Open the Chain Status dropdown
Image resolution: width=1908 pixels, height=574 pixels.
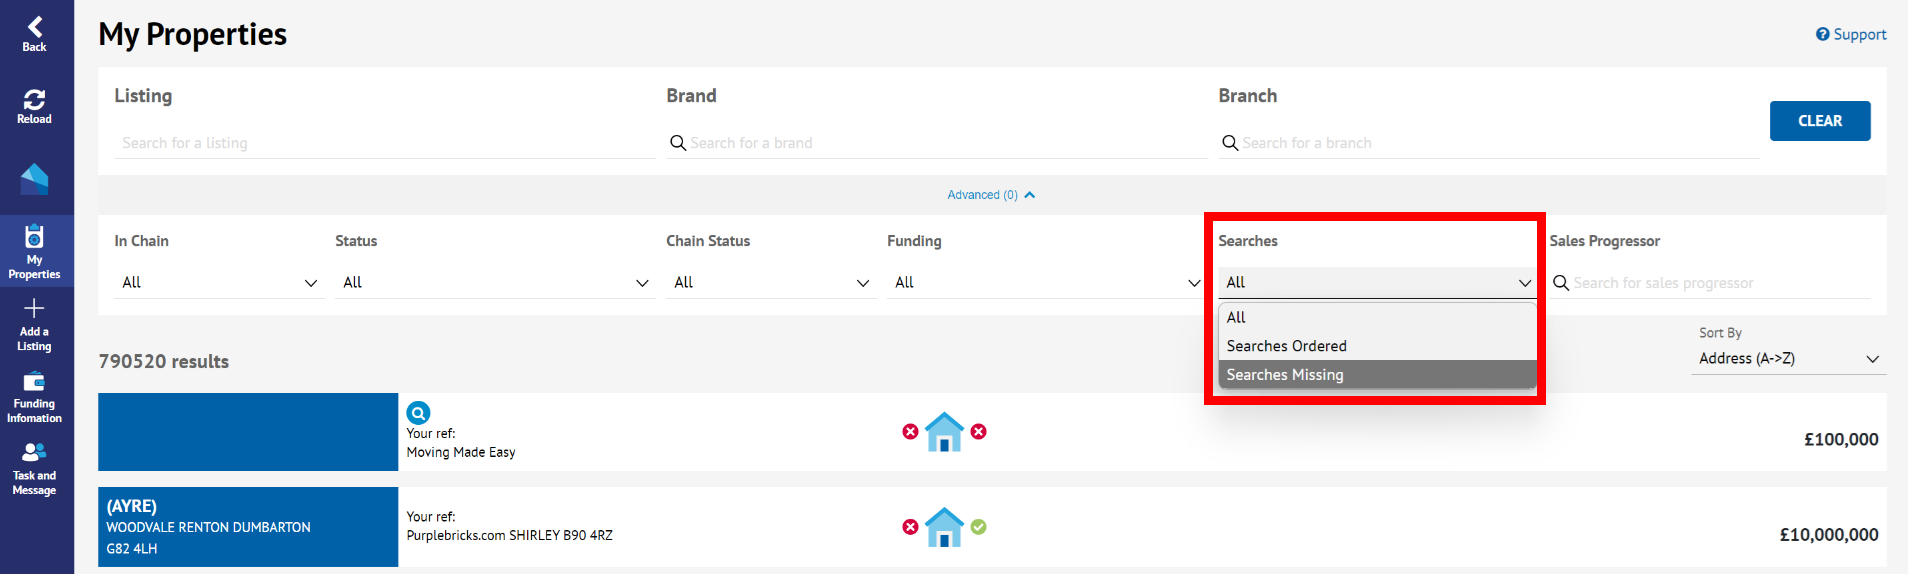[771, 283]
